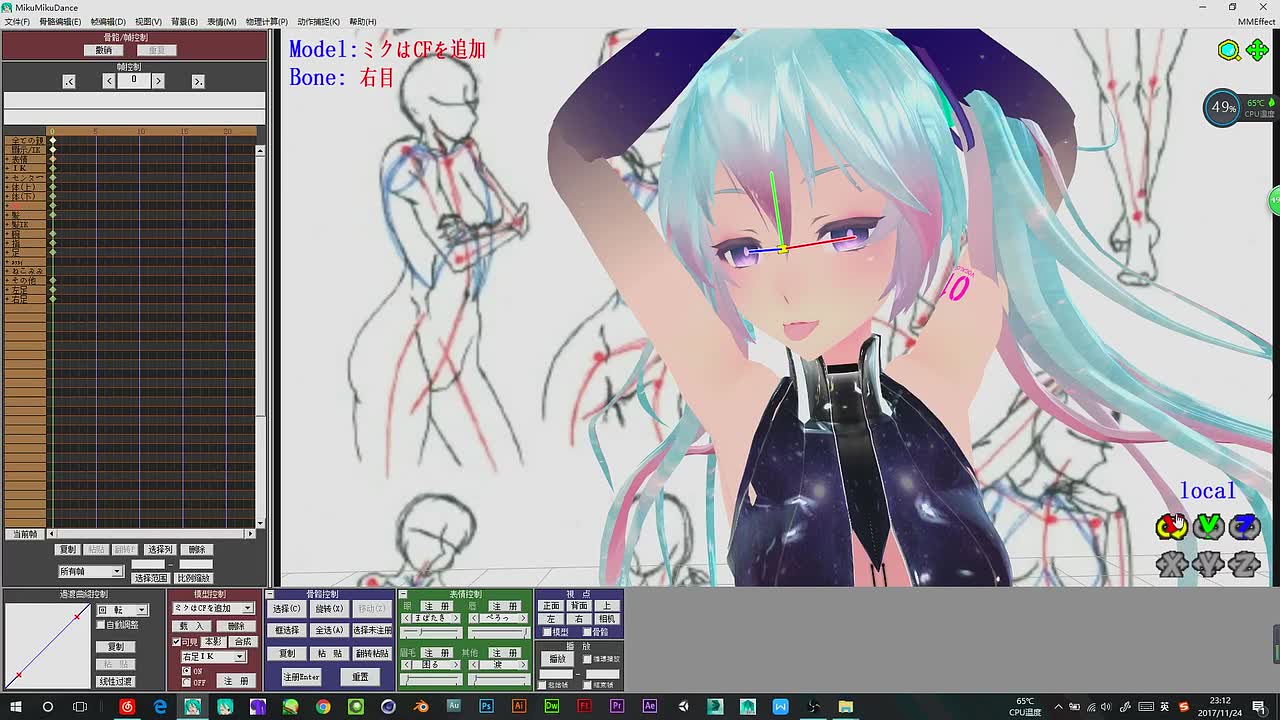
Task: Expand the 表情 timeline group
Action: click(7, 159)
